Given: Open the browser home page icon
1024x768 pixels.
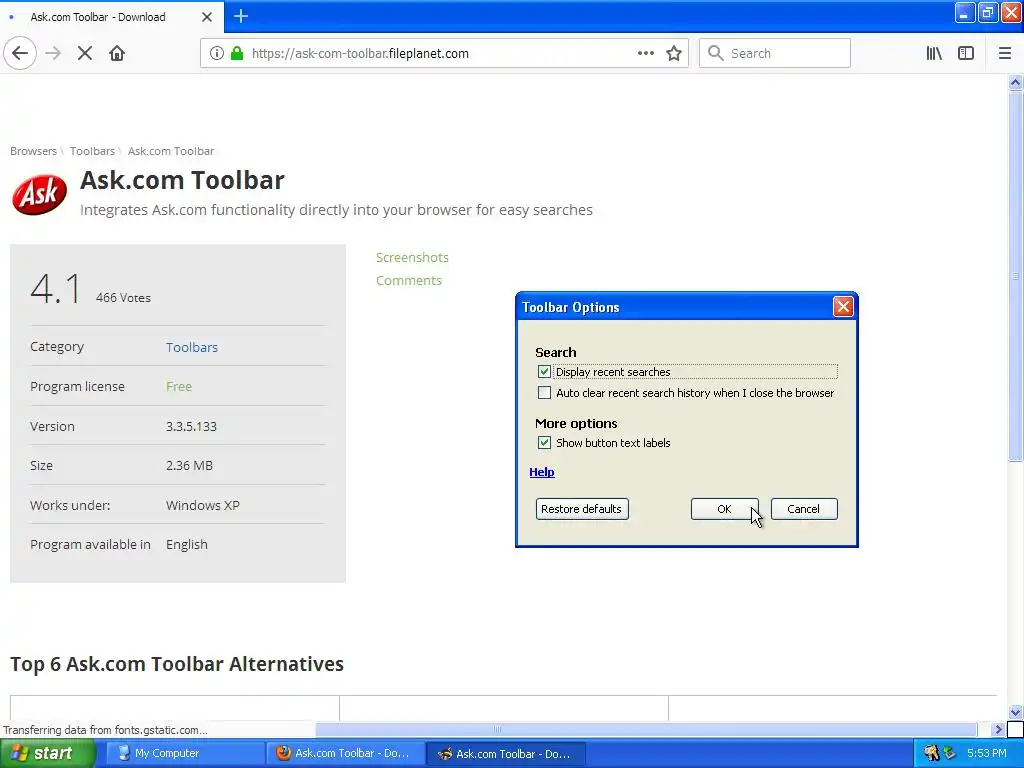Looking at the screenshot, I should click(117, 54).
